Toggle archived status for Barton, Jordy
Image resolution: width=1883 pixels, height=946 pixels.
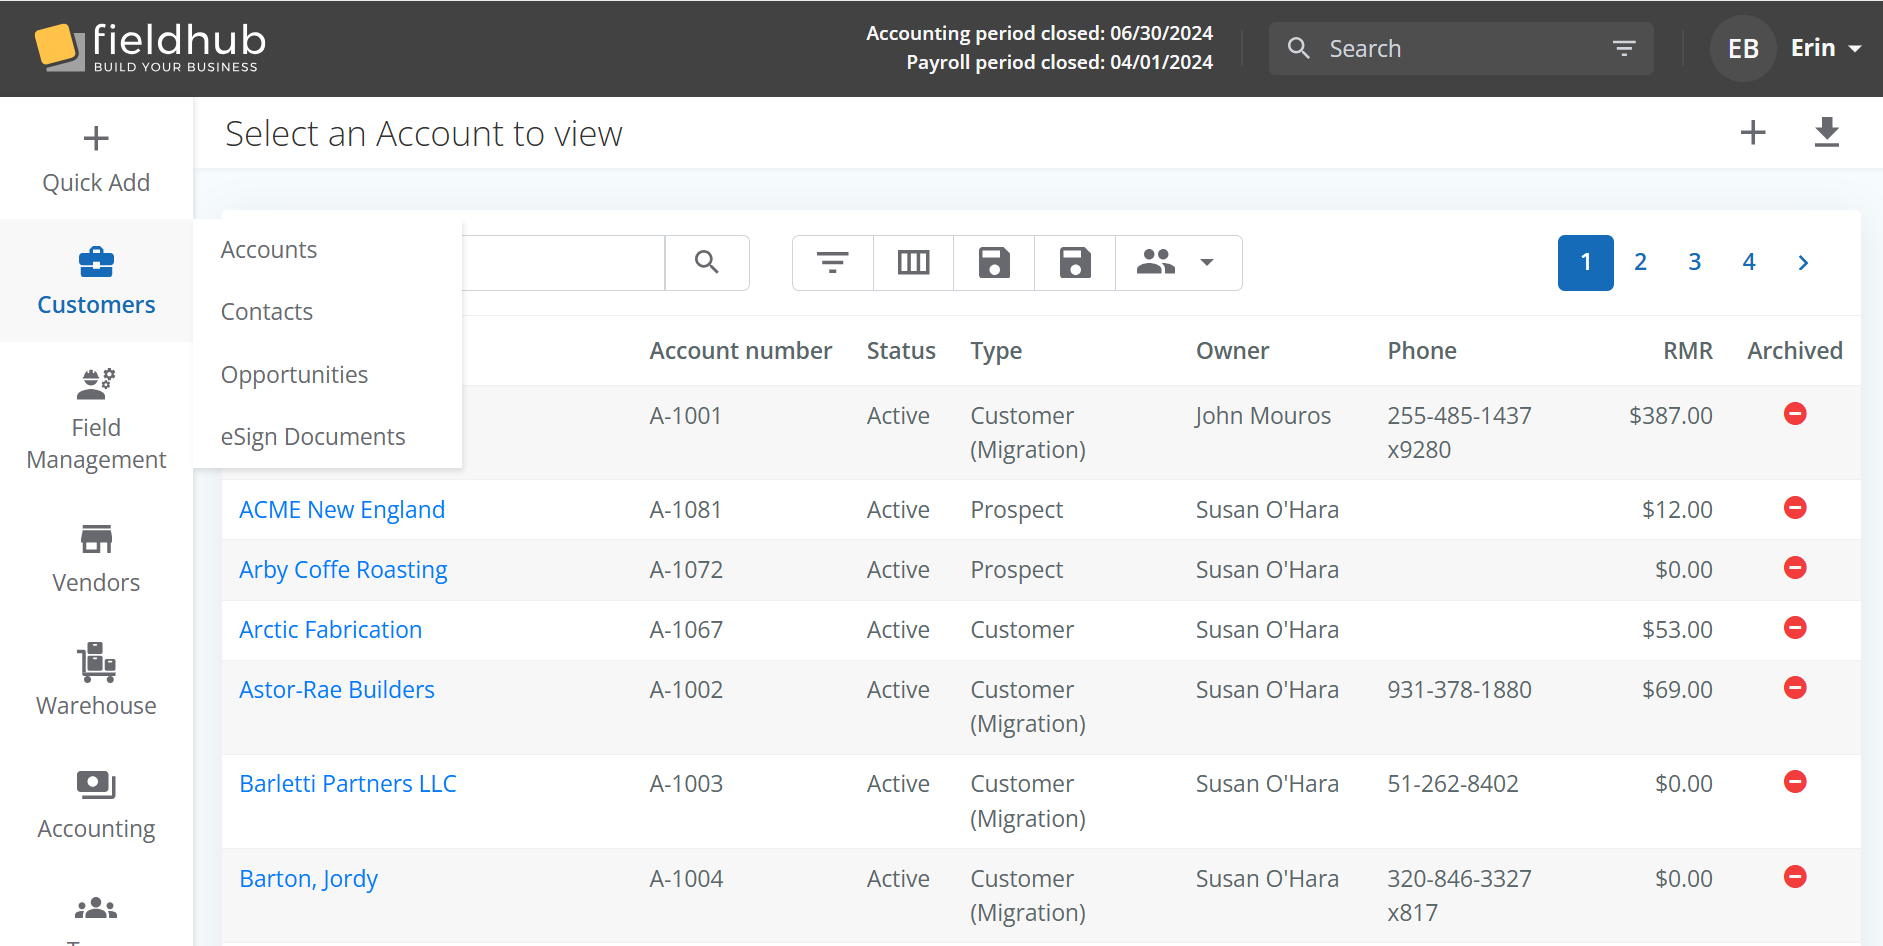pyautogui.click(x=1794, y=877)
